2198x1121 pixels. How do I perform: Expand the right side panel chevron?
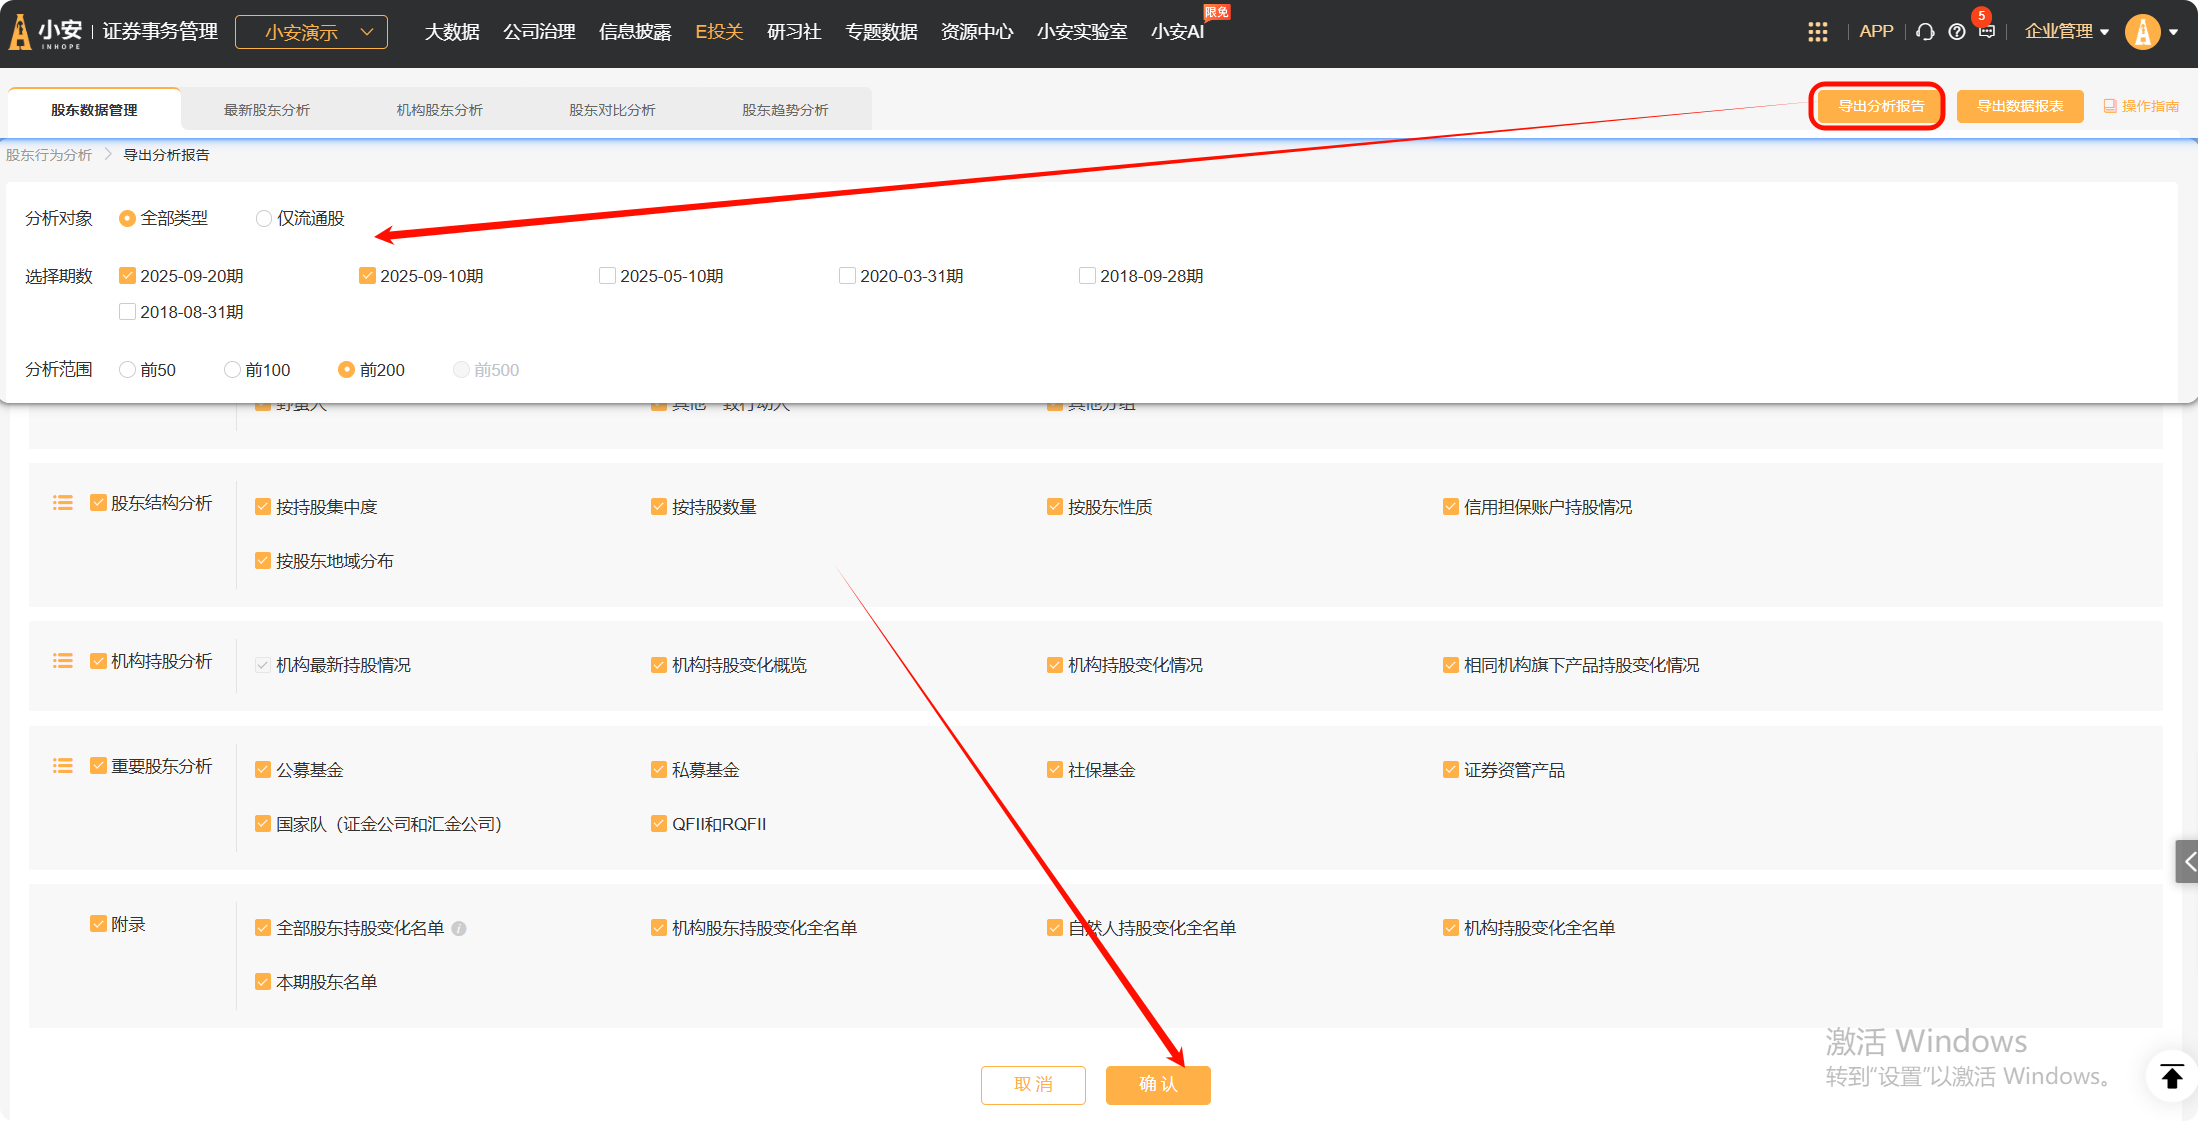click(x=2187, y=861)
